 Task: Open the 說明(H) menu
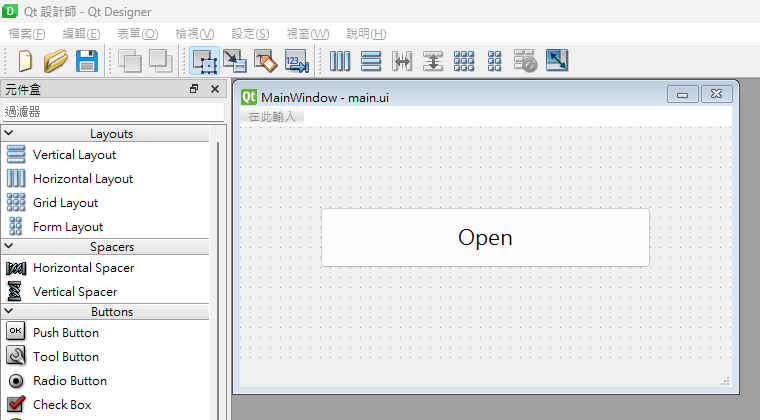tap(366, 34)
